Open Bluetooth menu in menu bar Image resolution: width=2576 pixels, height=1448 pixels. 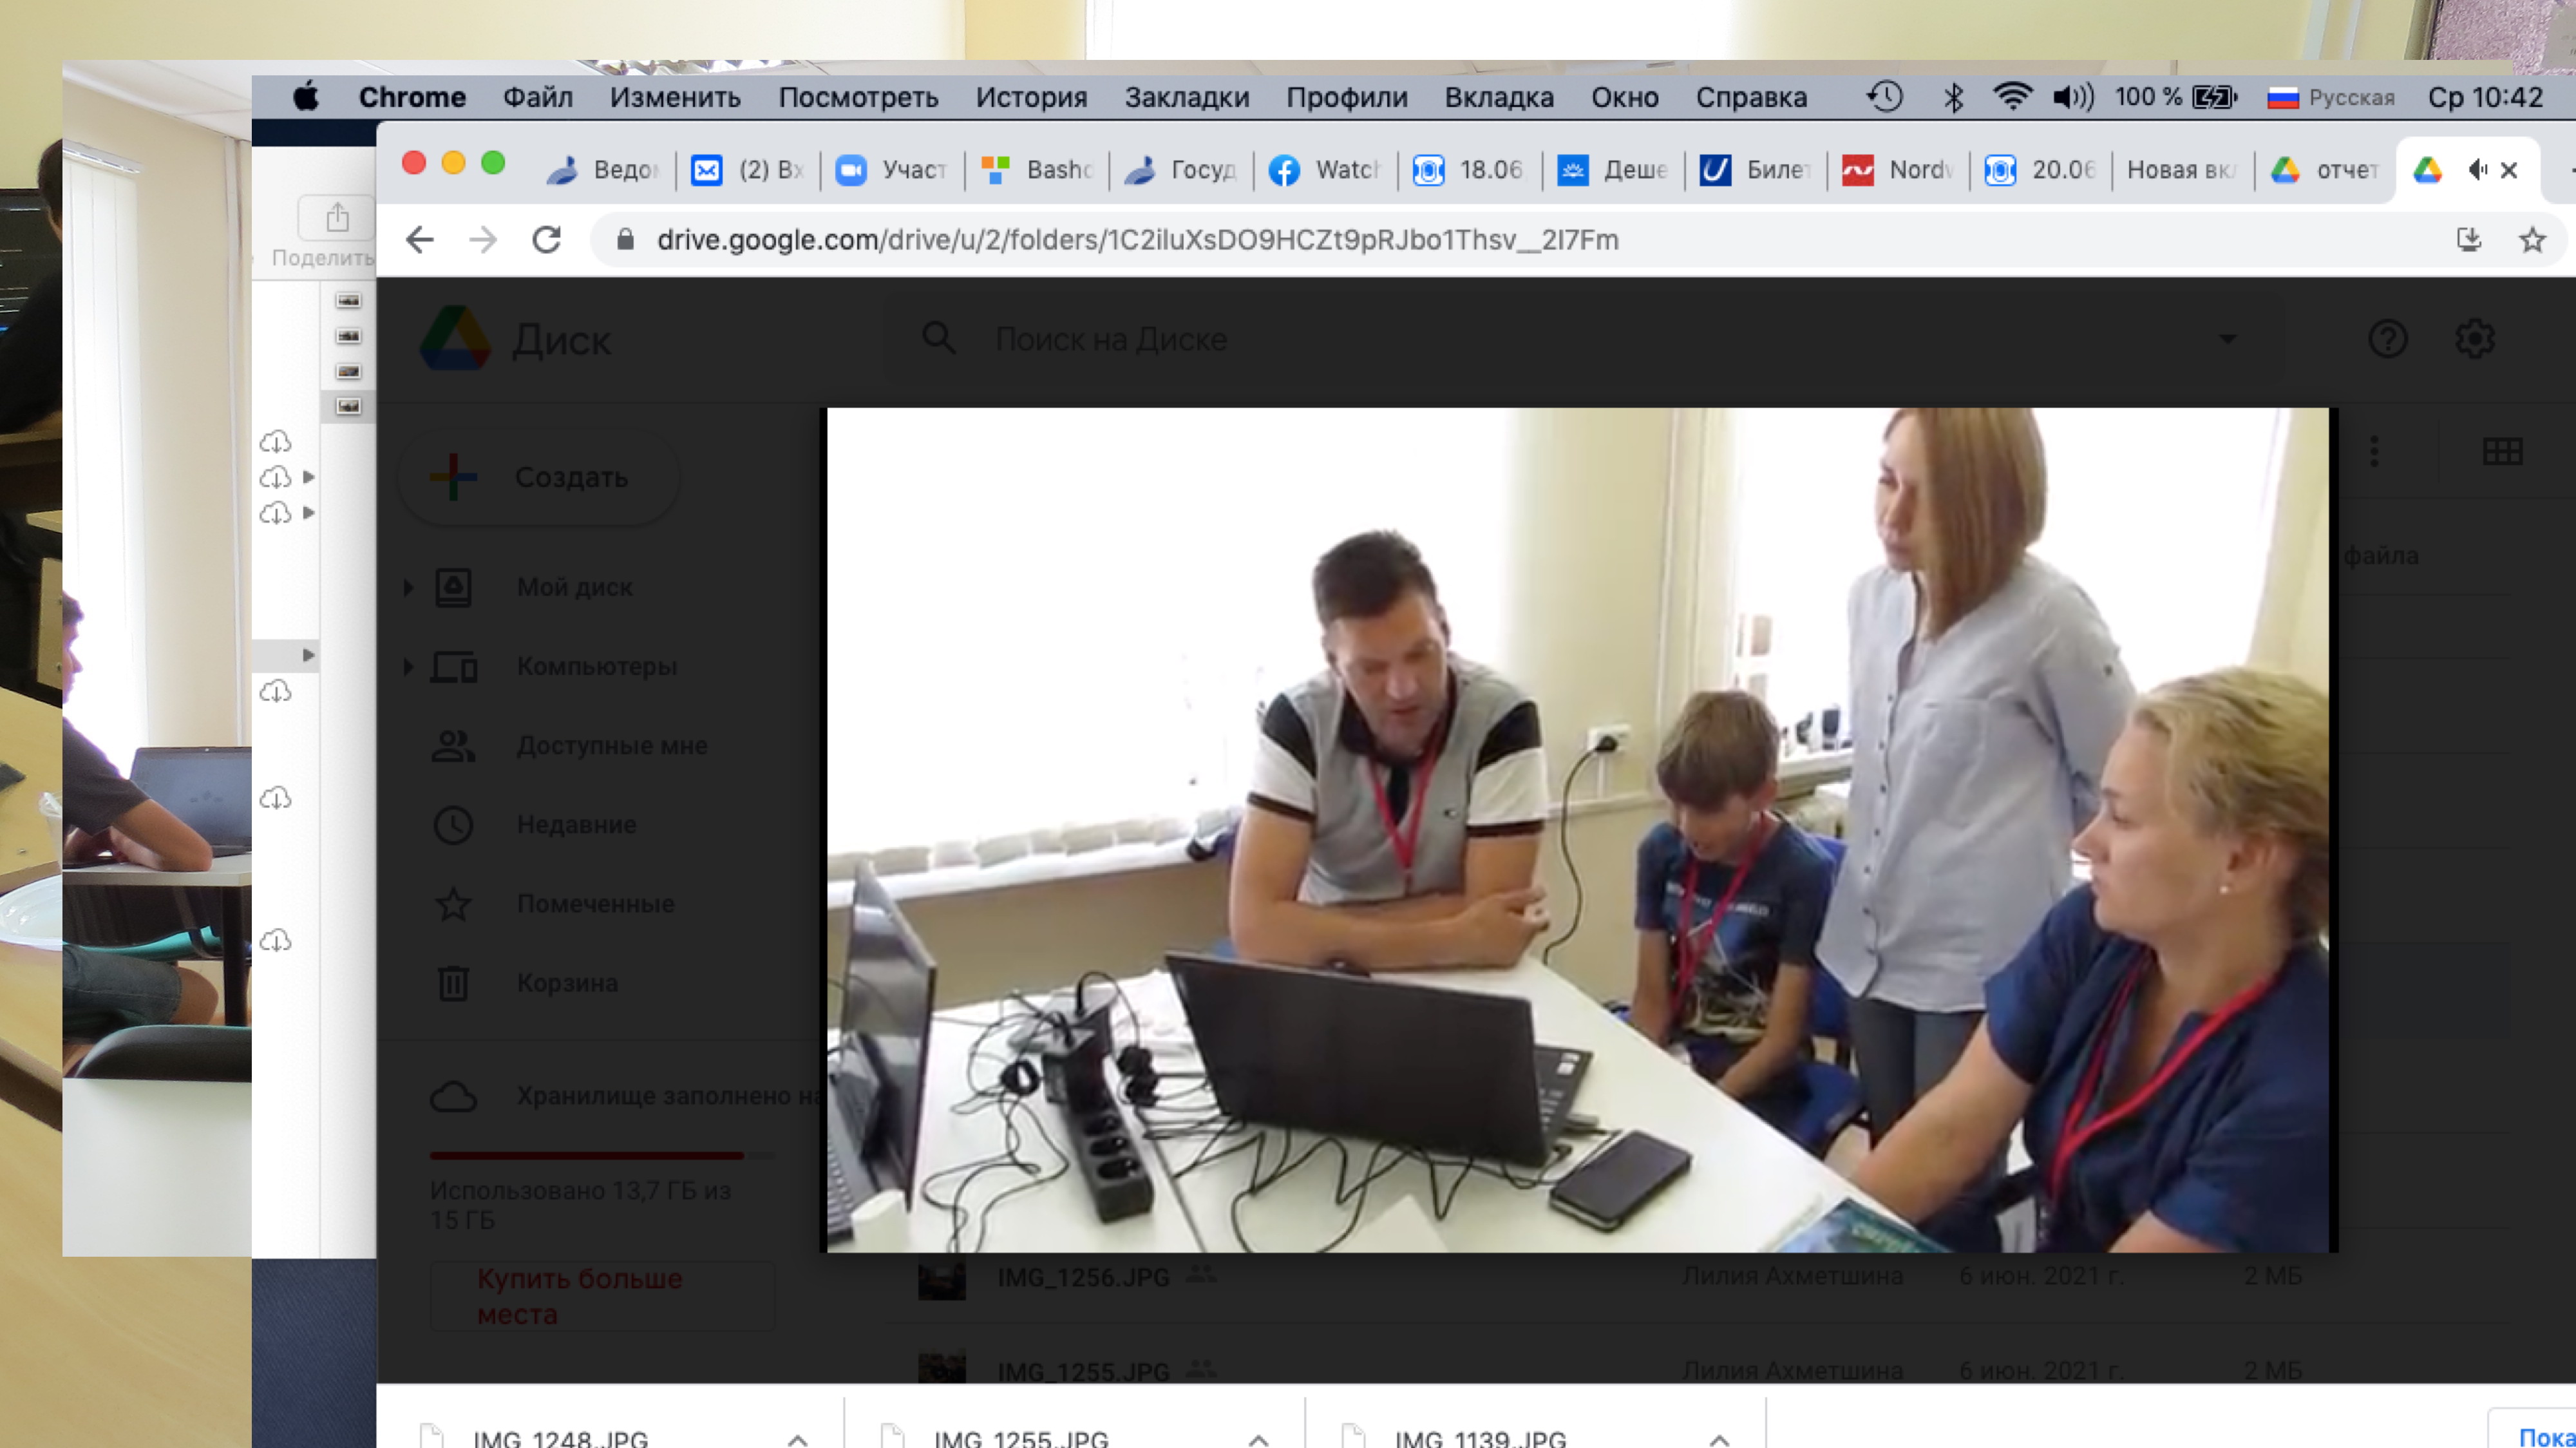click(1953, 97)
